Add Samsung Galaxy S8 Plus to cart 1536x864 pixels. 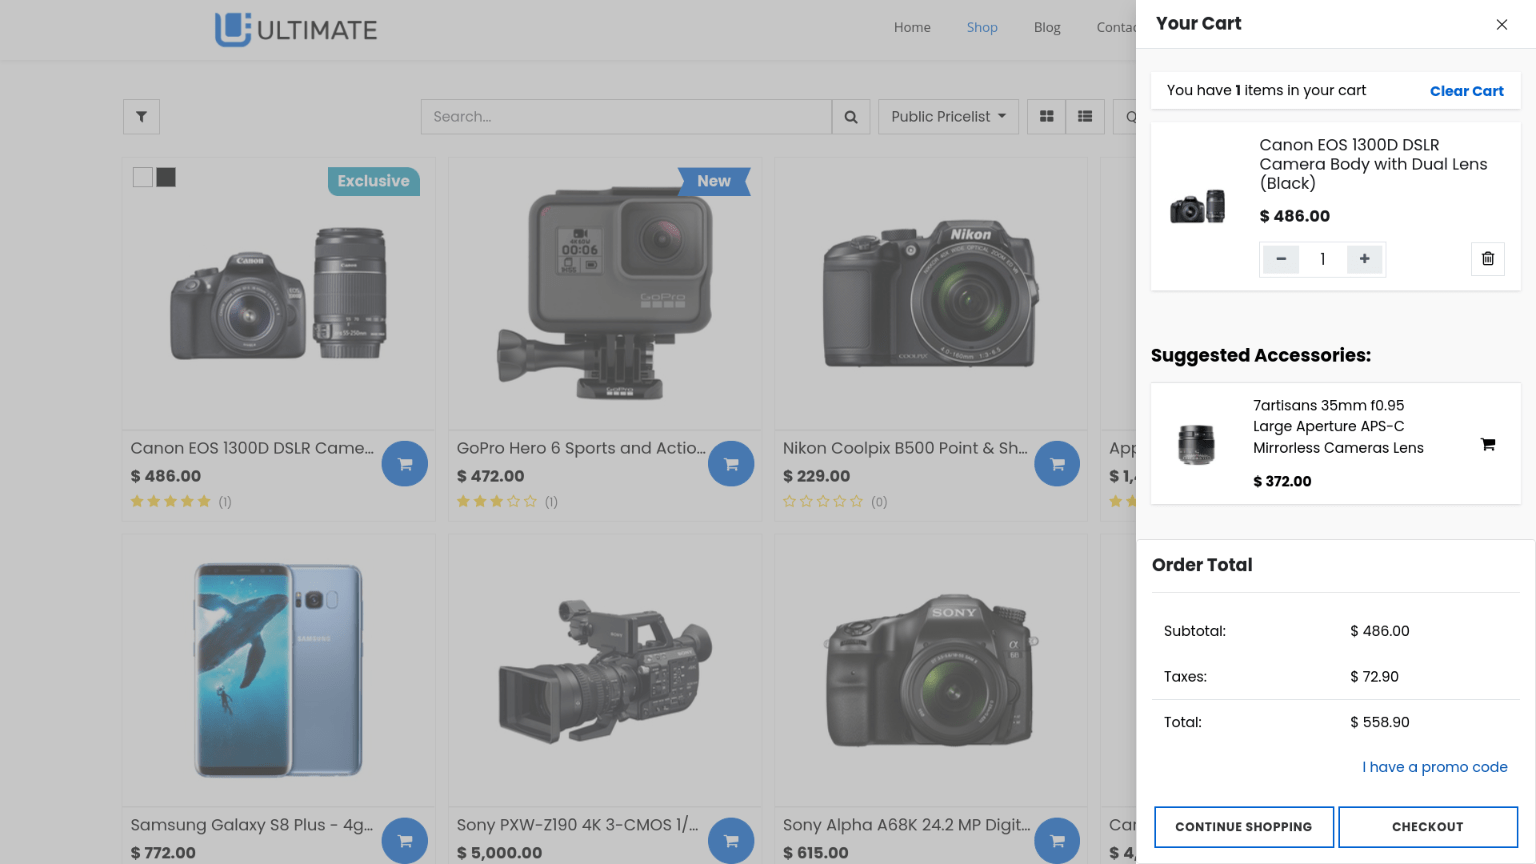click(405, 841)
